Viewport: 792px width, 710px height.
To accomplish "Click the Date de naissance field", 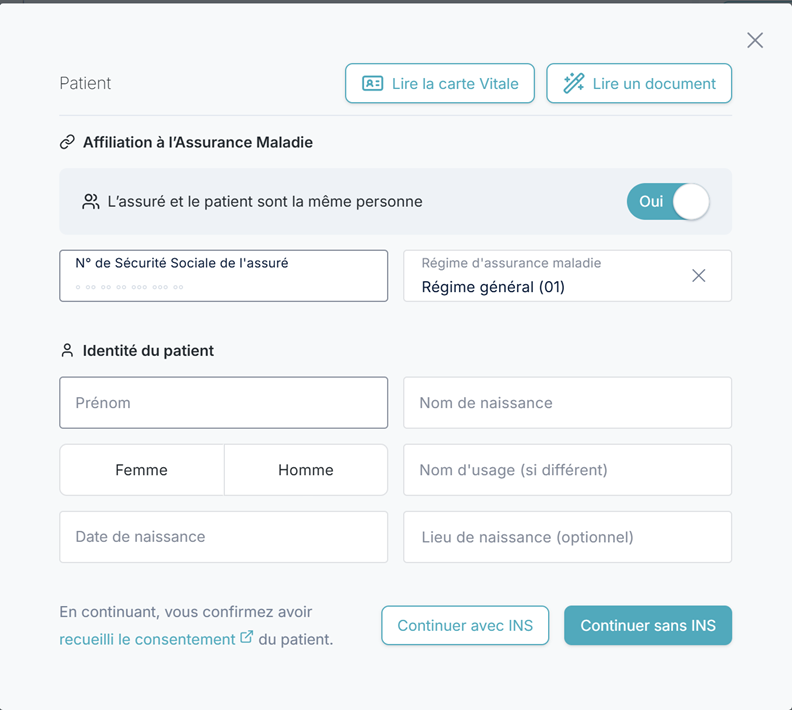I will pos(223,537).
